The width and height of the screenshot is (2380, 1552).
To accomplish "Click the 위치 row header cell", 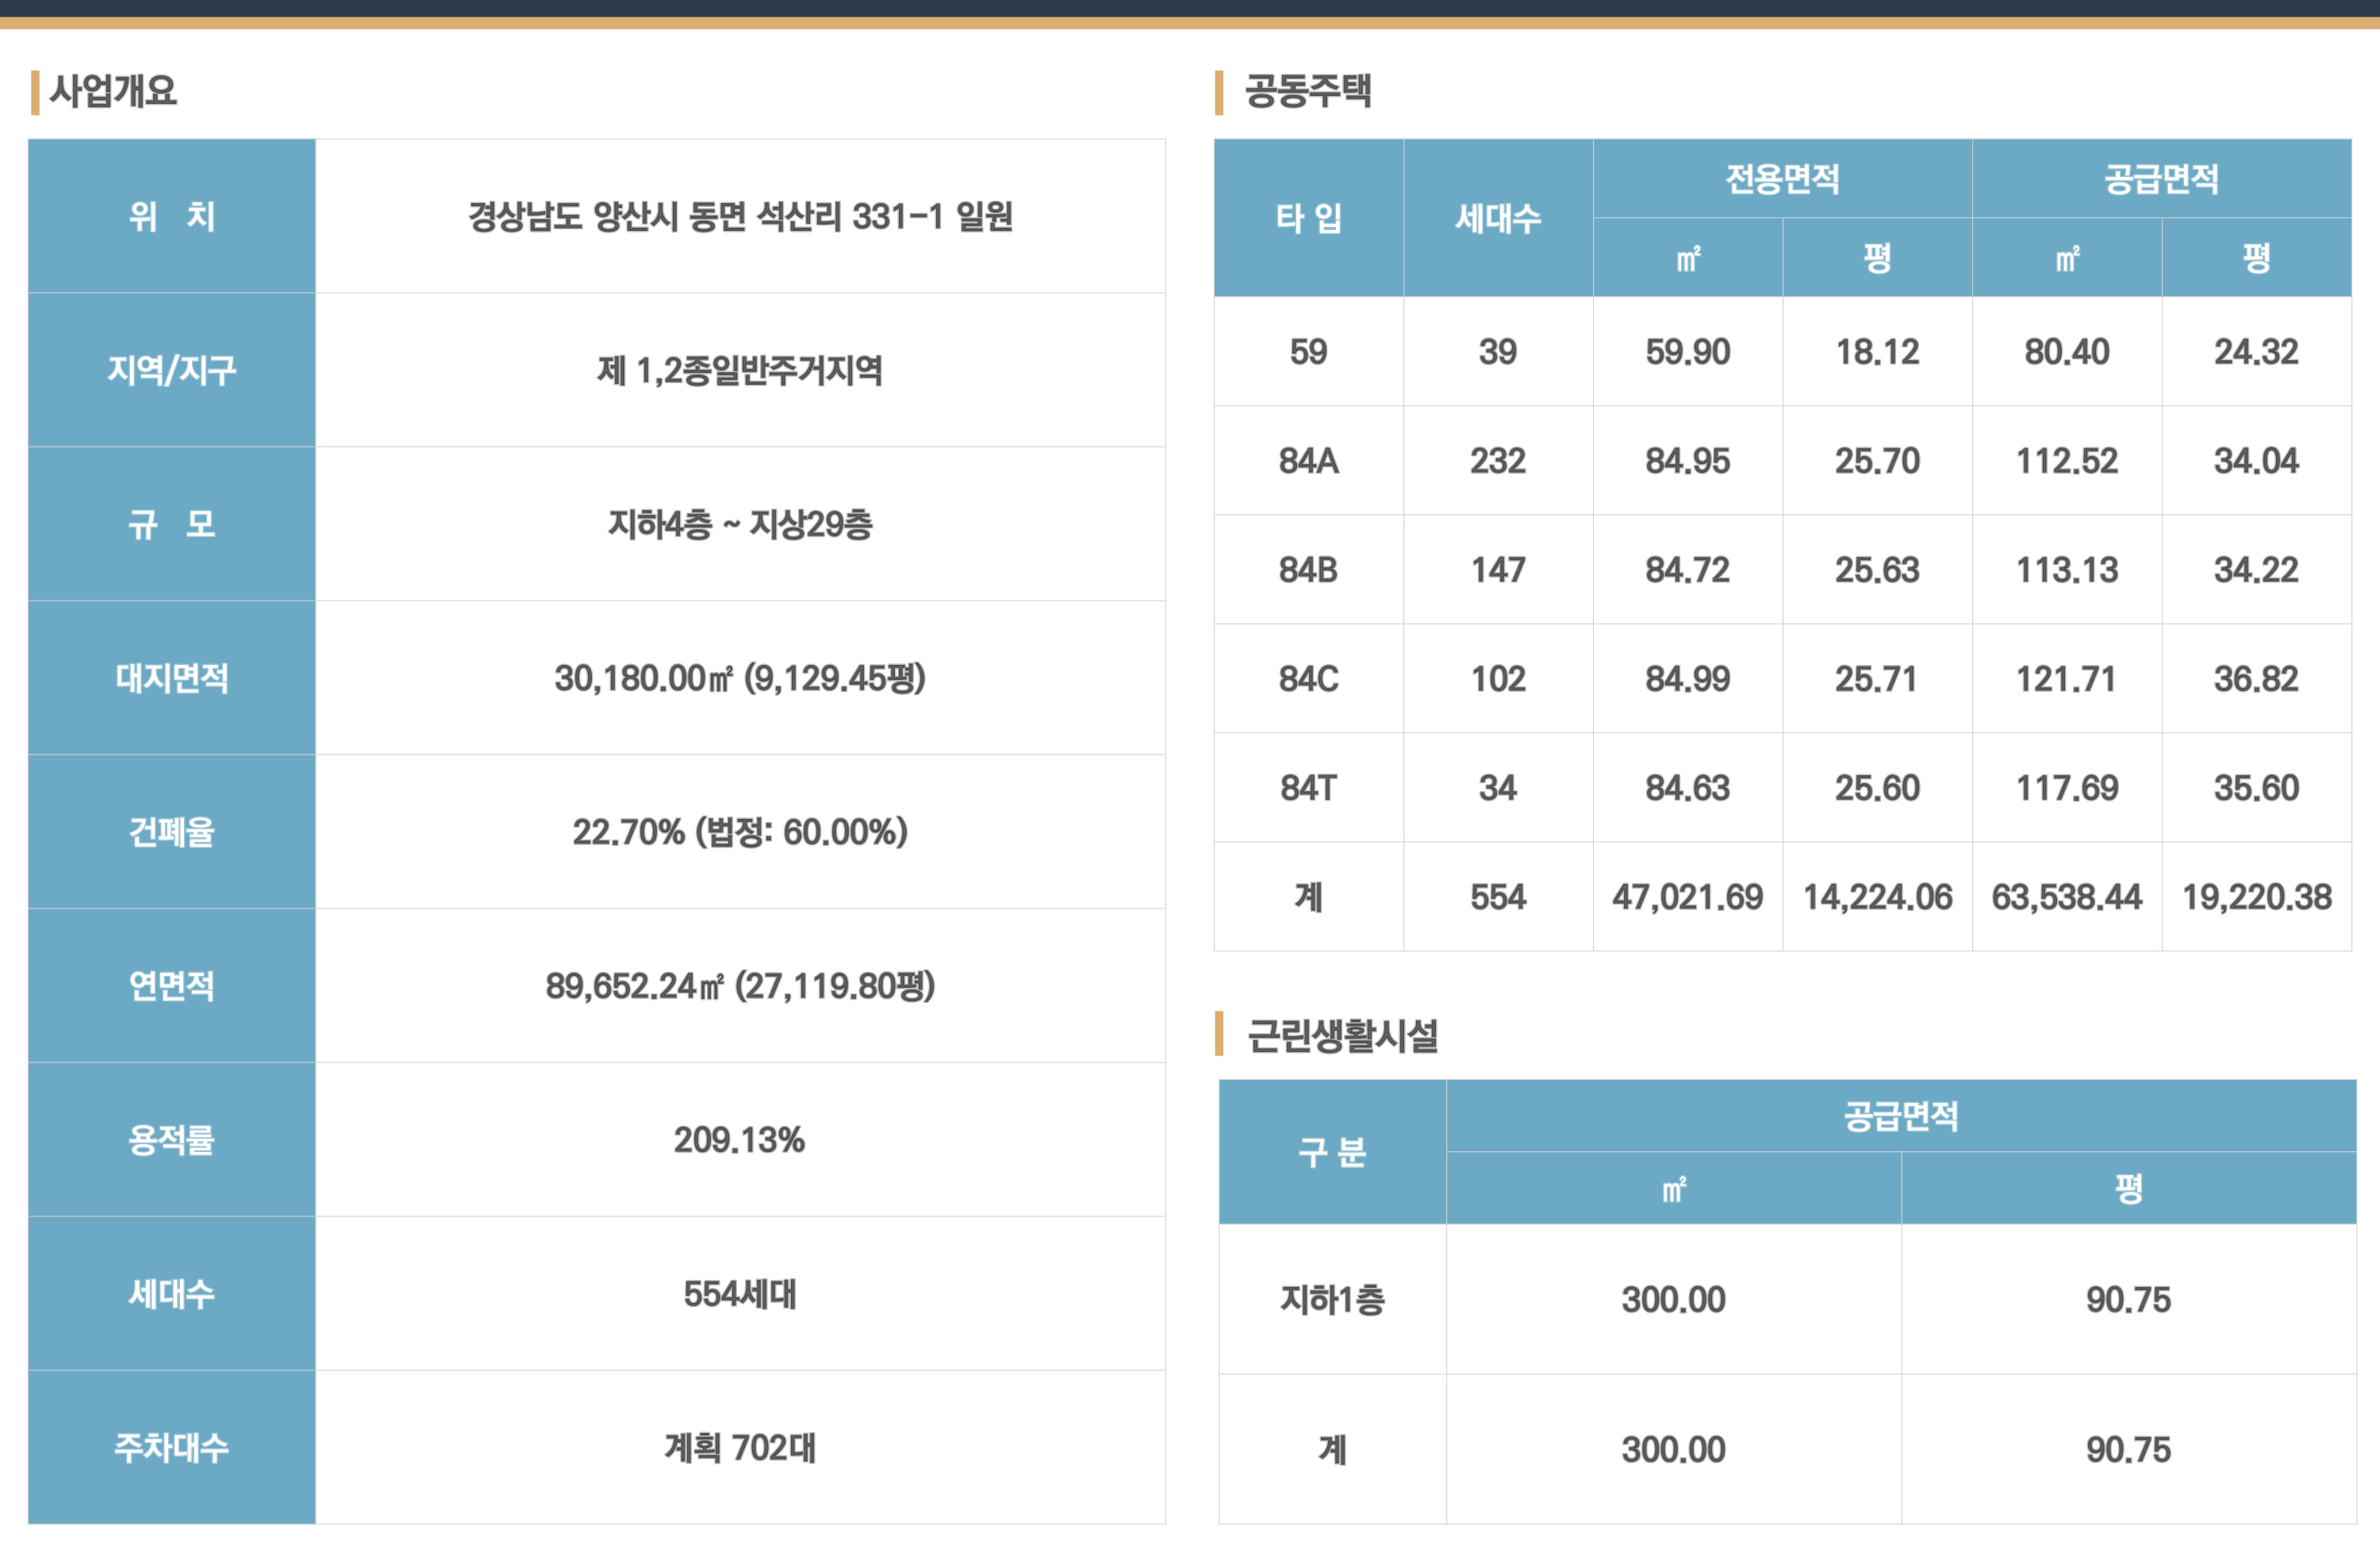I will pyautogui.click(x=172, y=216).
